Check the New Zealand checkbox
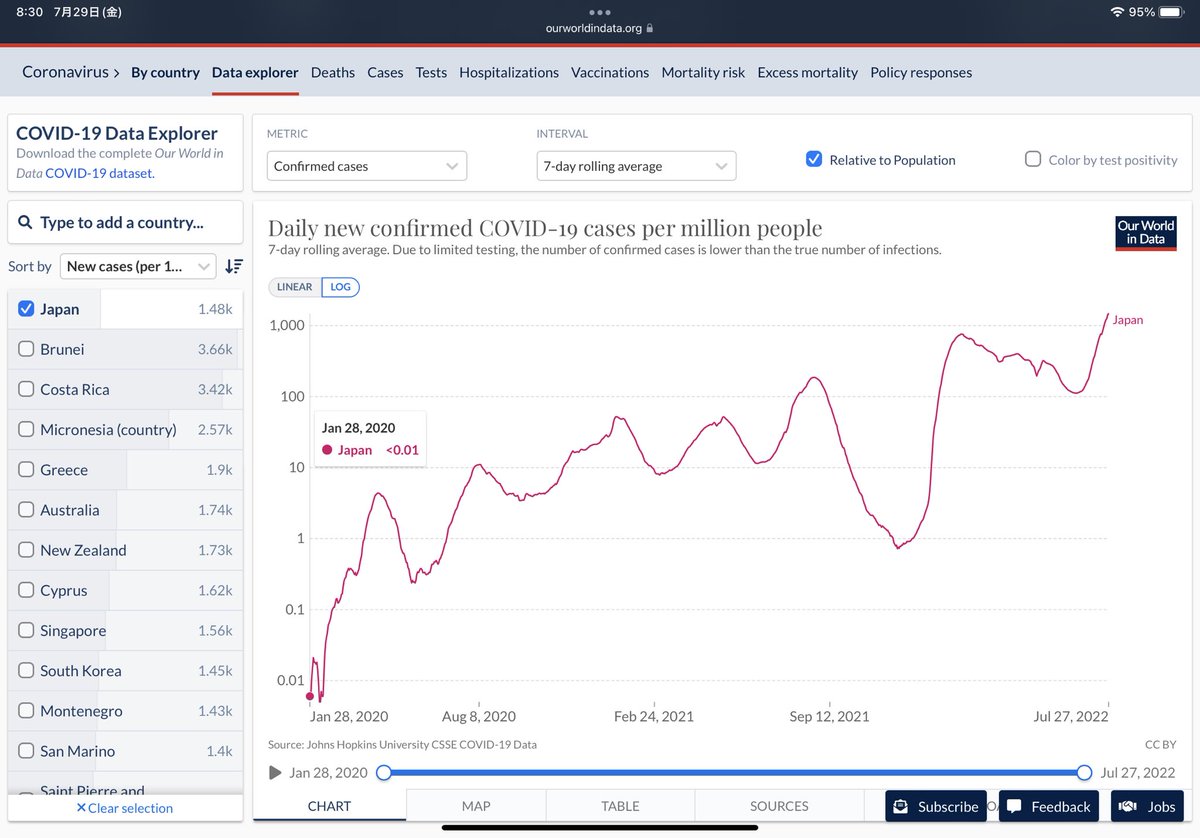1200x838 pixels. coord(27,550)
